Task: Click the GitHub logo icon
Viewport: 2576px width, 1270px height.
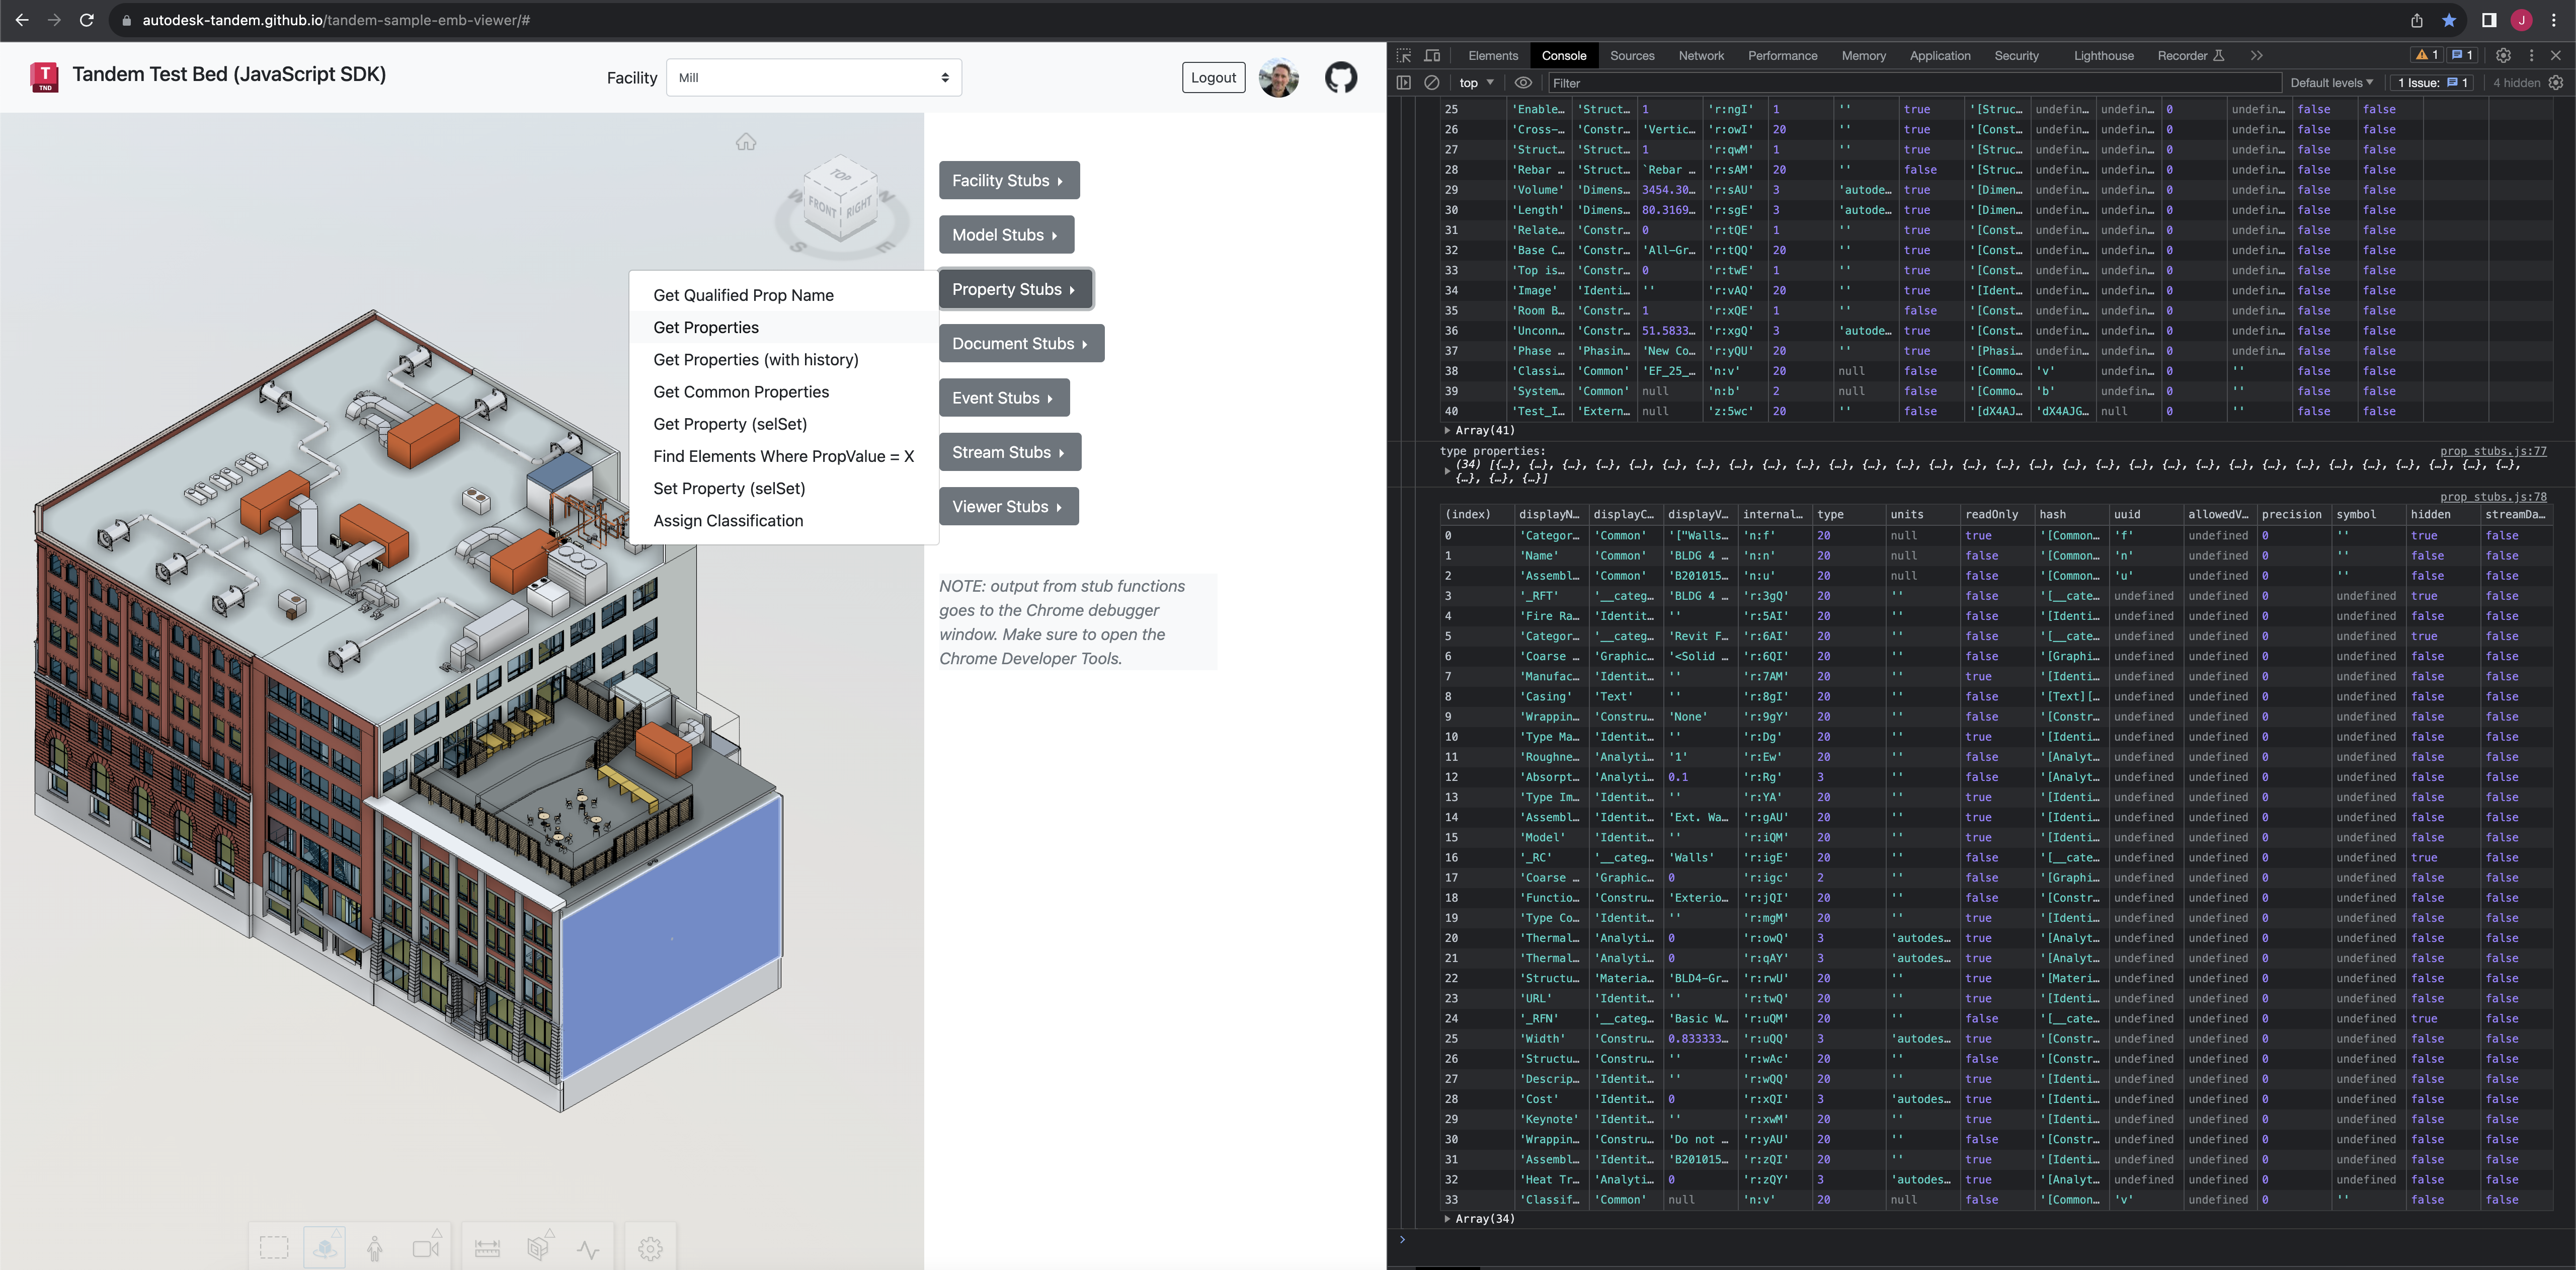Action: click(x=1340, y=78)
